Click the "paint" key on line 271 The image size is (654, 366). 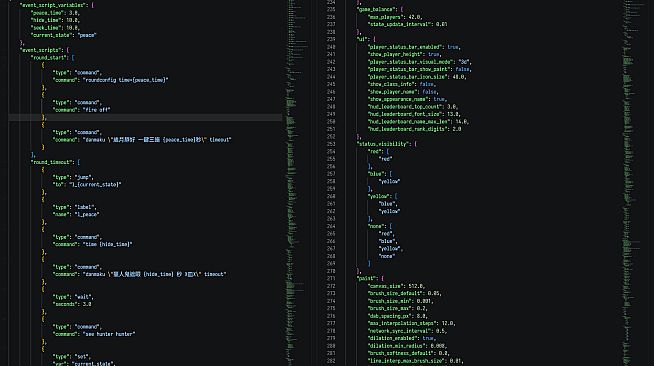point(365,278)
